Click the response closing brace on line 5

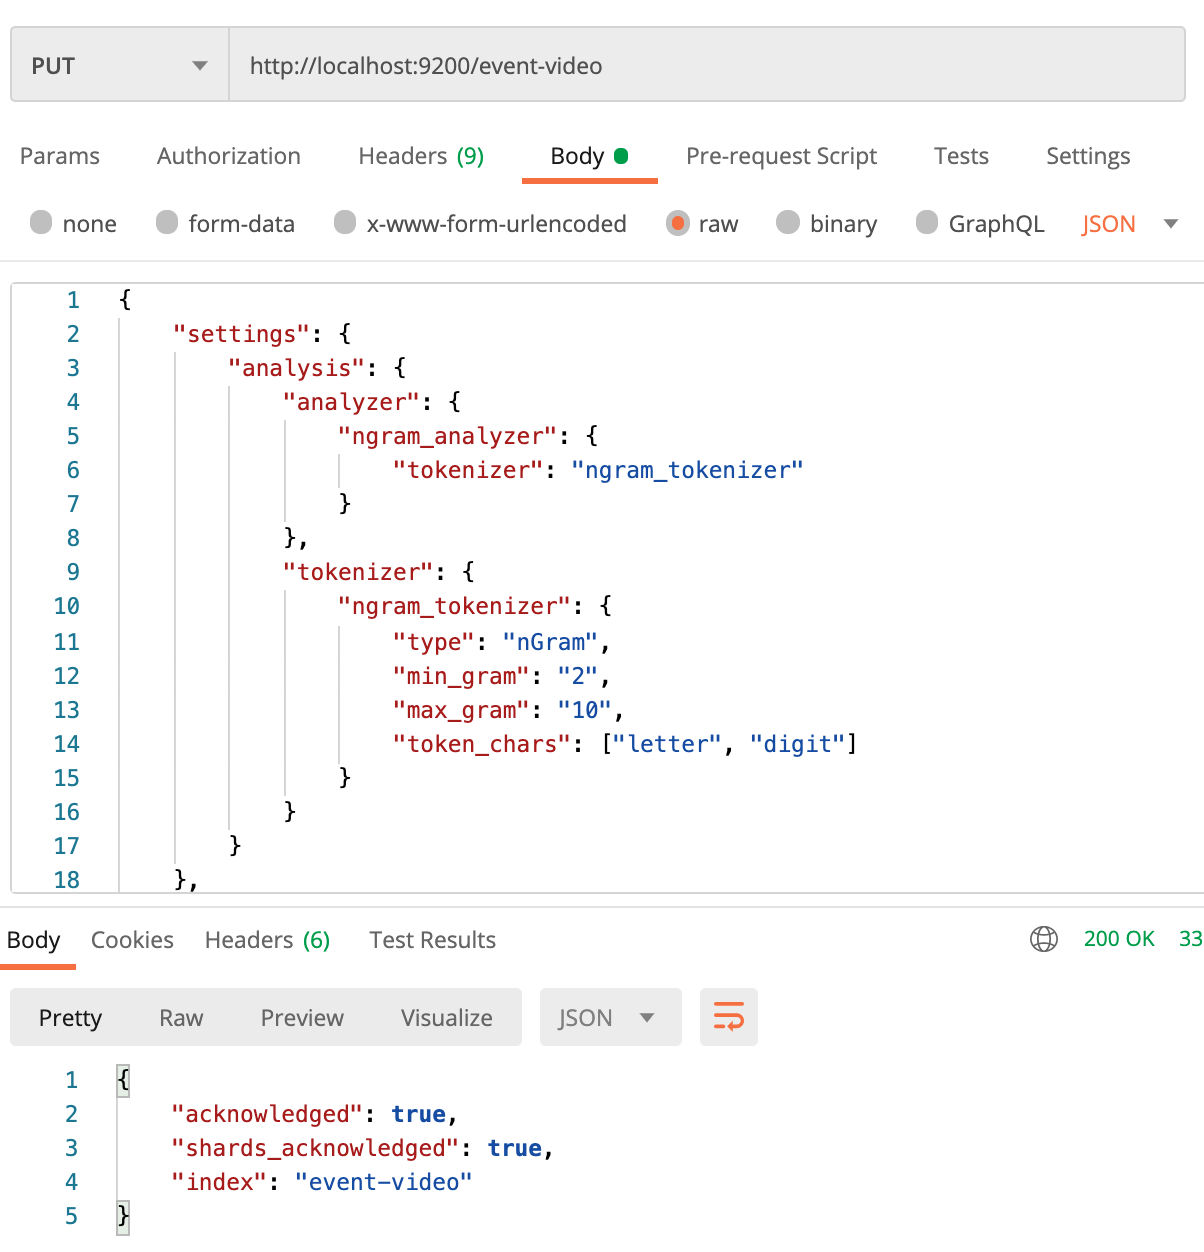[123, 1216]
